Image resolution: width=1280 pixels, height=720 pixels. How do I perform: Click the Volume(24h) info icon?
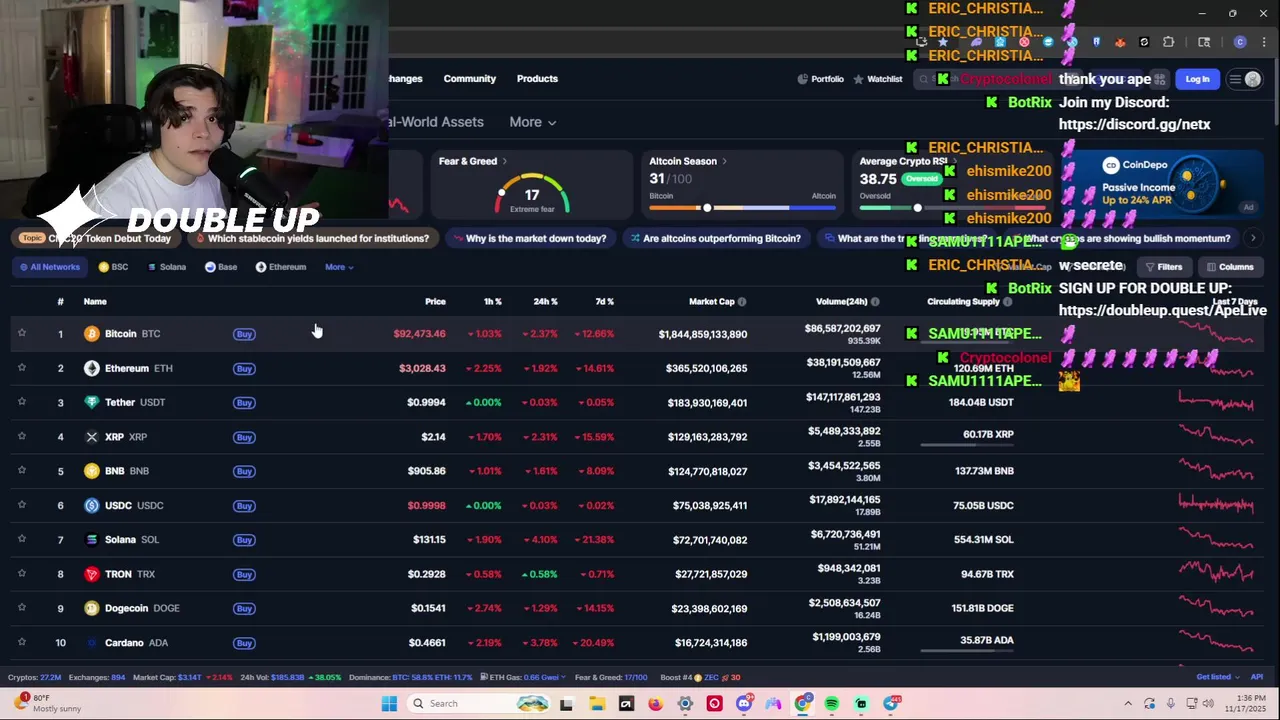pos(875,301)
